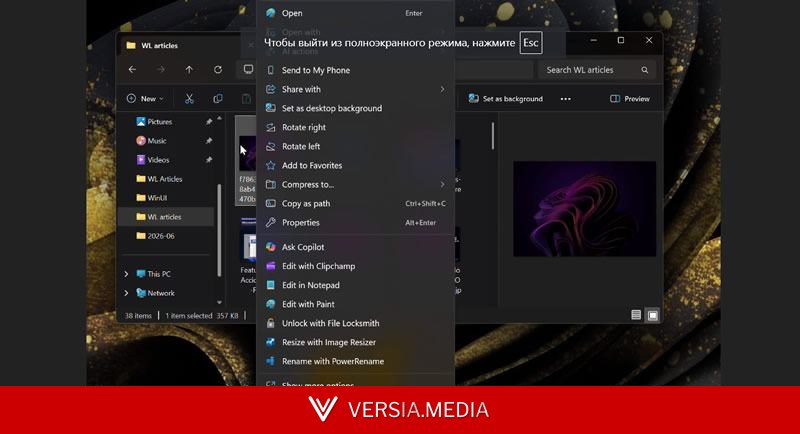Open the See more three-dots menu
800x434 pixels.
click(566, 99)
